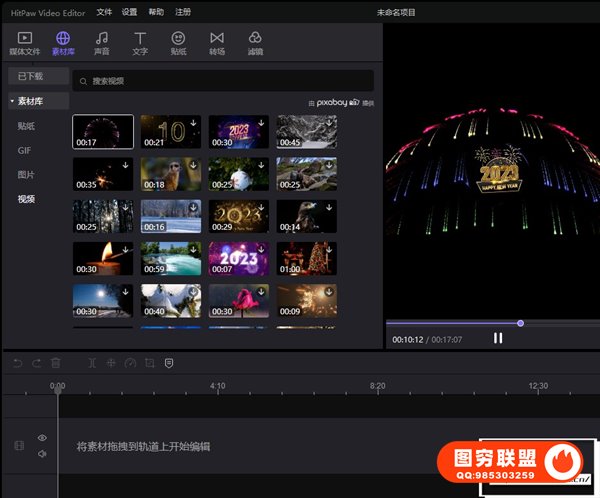
Task: Open the 滤镜 filters panel
Action: (x=255, y=42)
